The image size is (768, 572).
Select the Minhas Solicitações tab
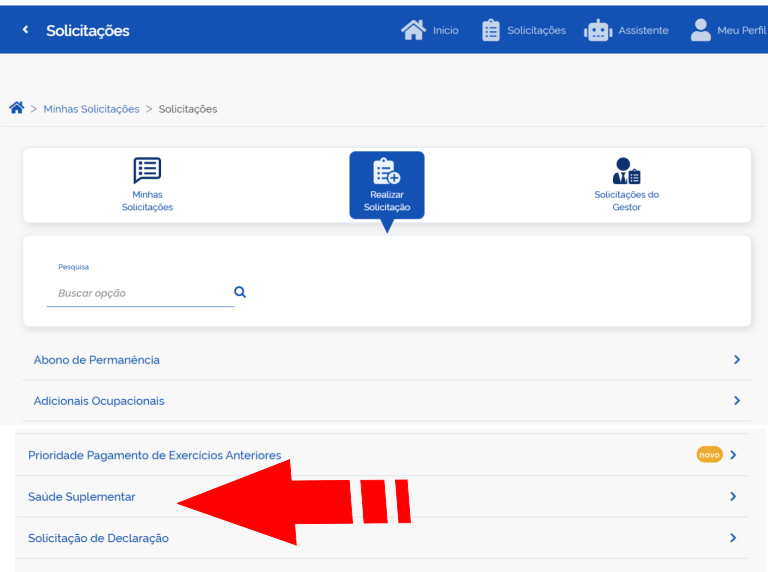coord(147,185)
